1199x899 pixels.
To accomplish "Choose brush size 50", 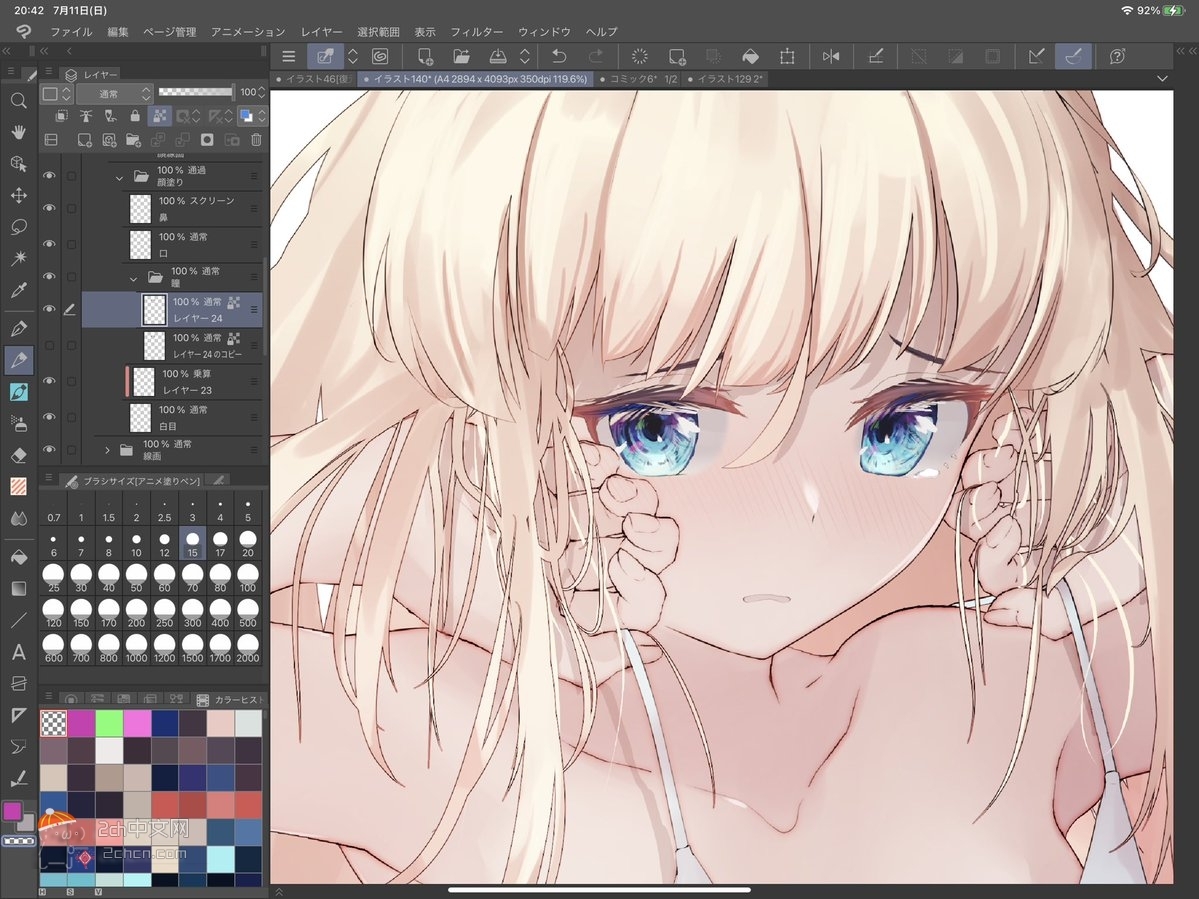I will click(x=136, y=576).
